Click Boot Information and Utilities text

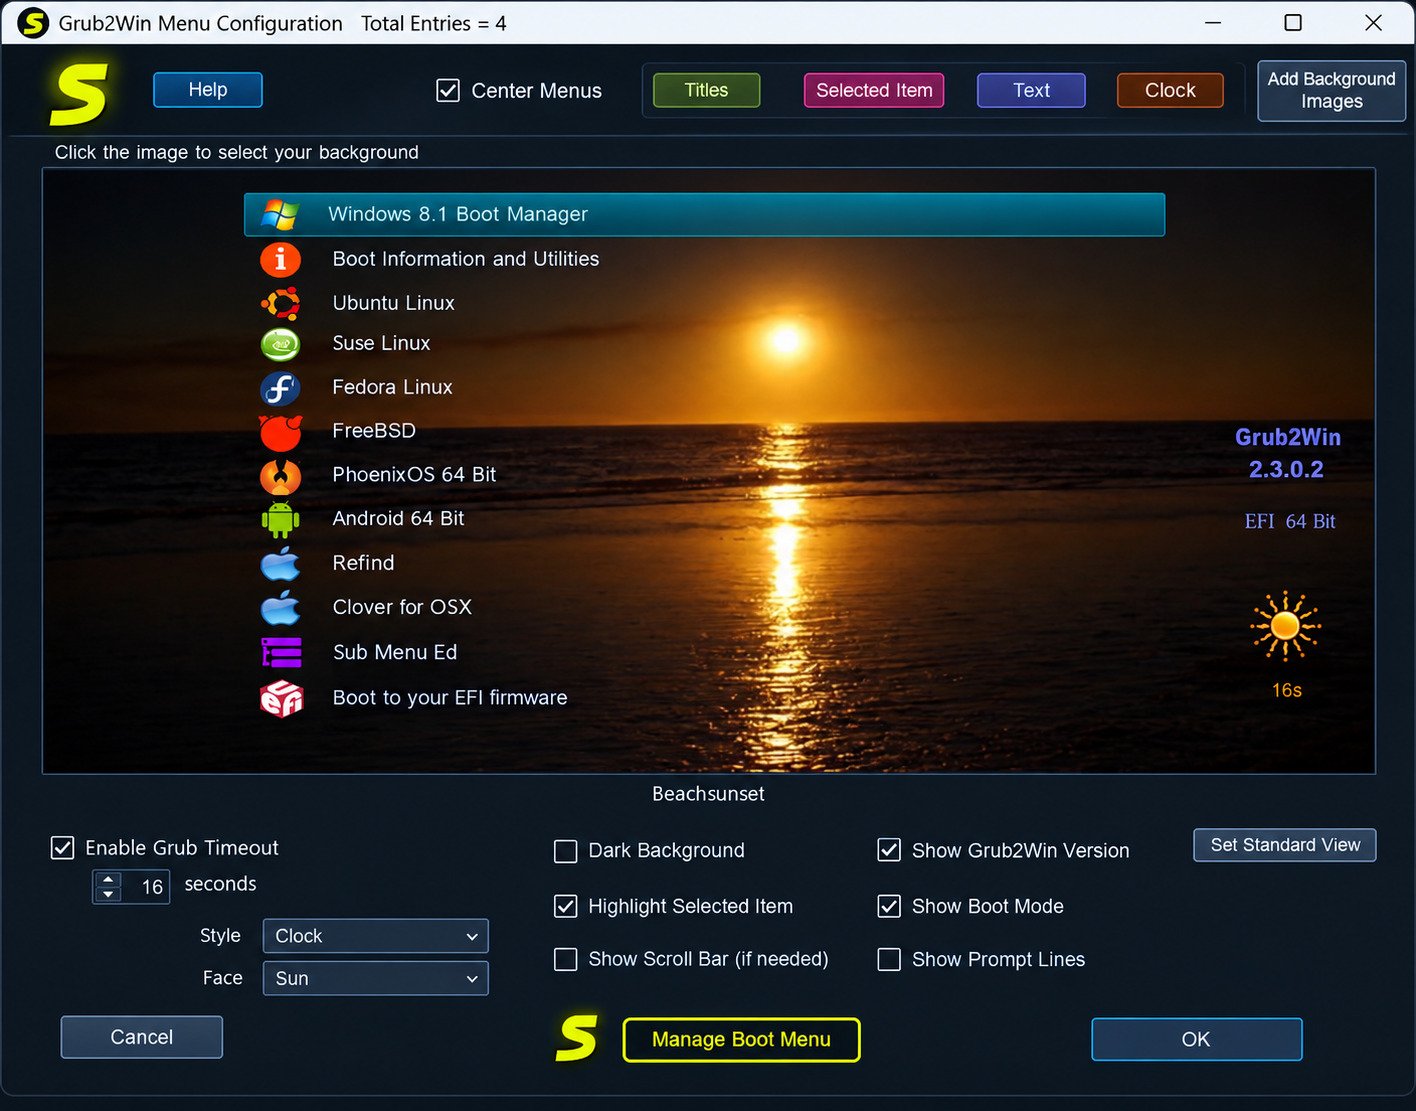click(x=466, y=259)
